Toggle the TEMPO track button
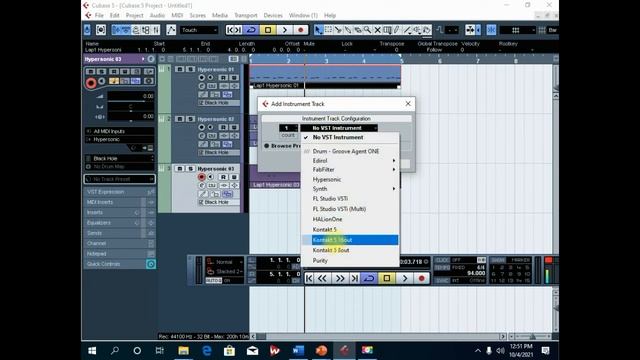Screen dimensions: 640x360 coord(442,268)
